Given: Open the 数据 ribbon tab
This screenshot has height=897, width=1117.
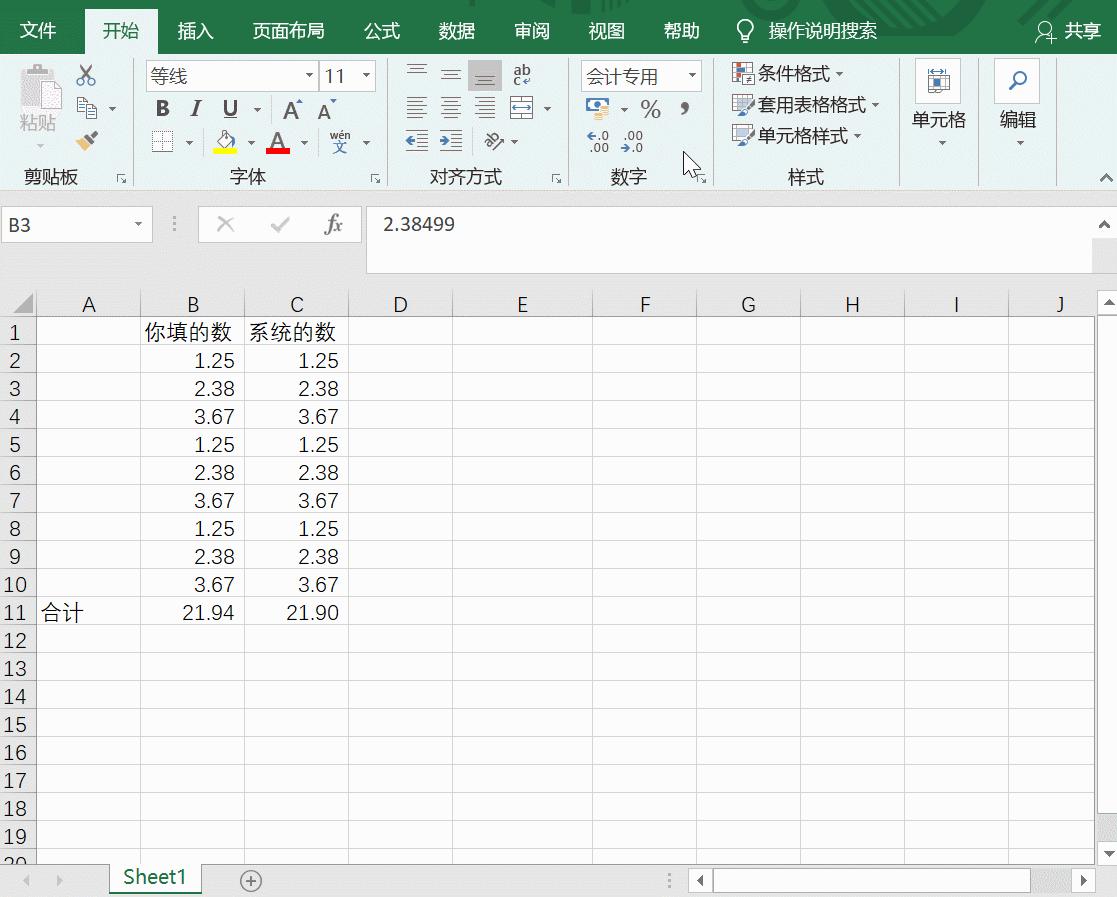Looking at the screenshot, I should (x=457, y=30).
